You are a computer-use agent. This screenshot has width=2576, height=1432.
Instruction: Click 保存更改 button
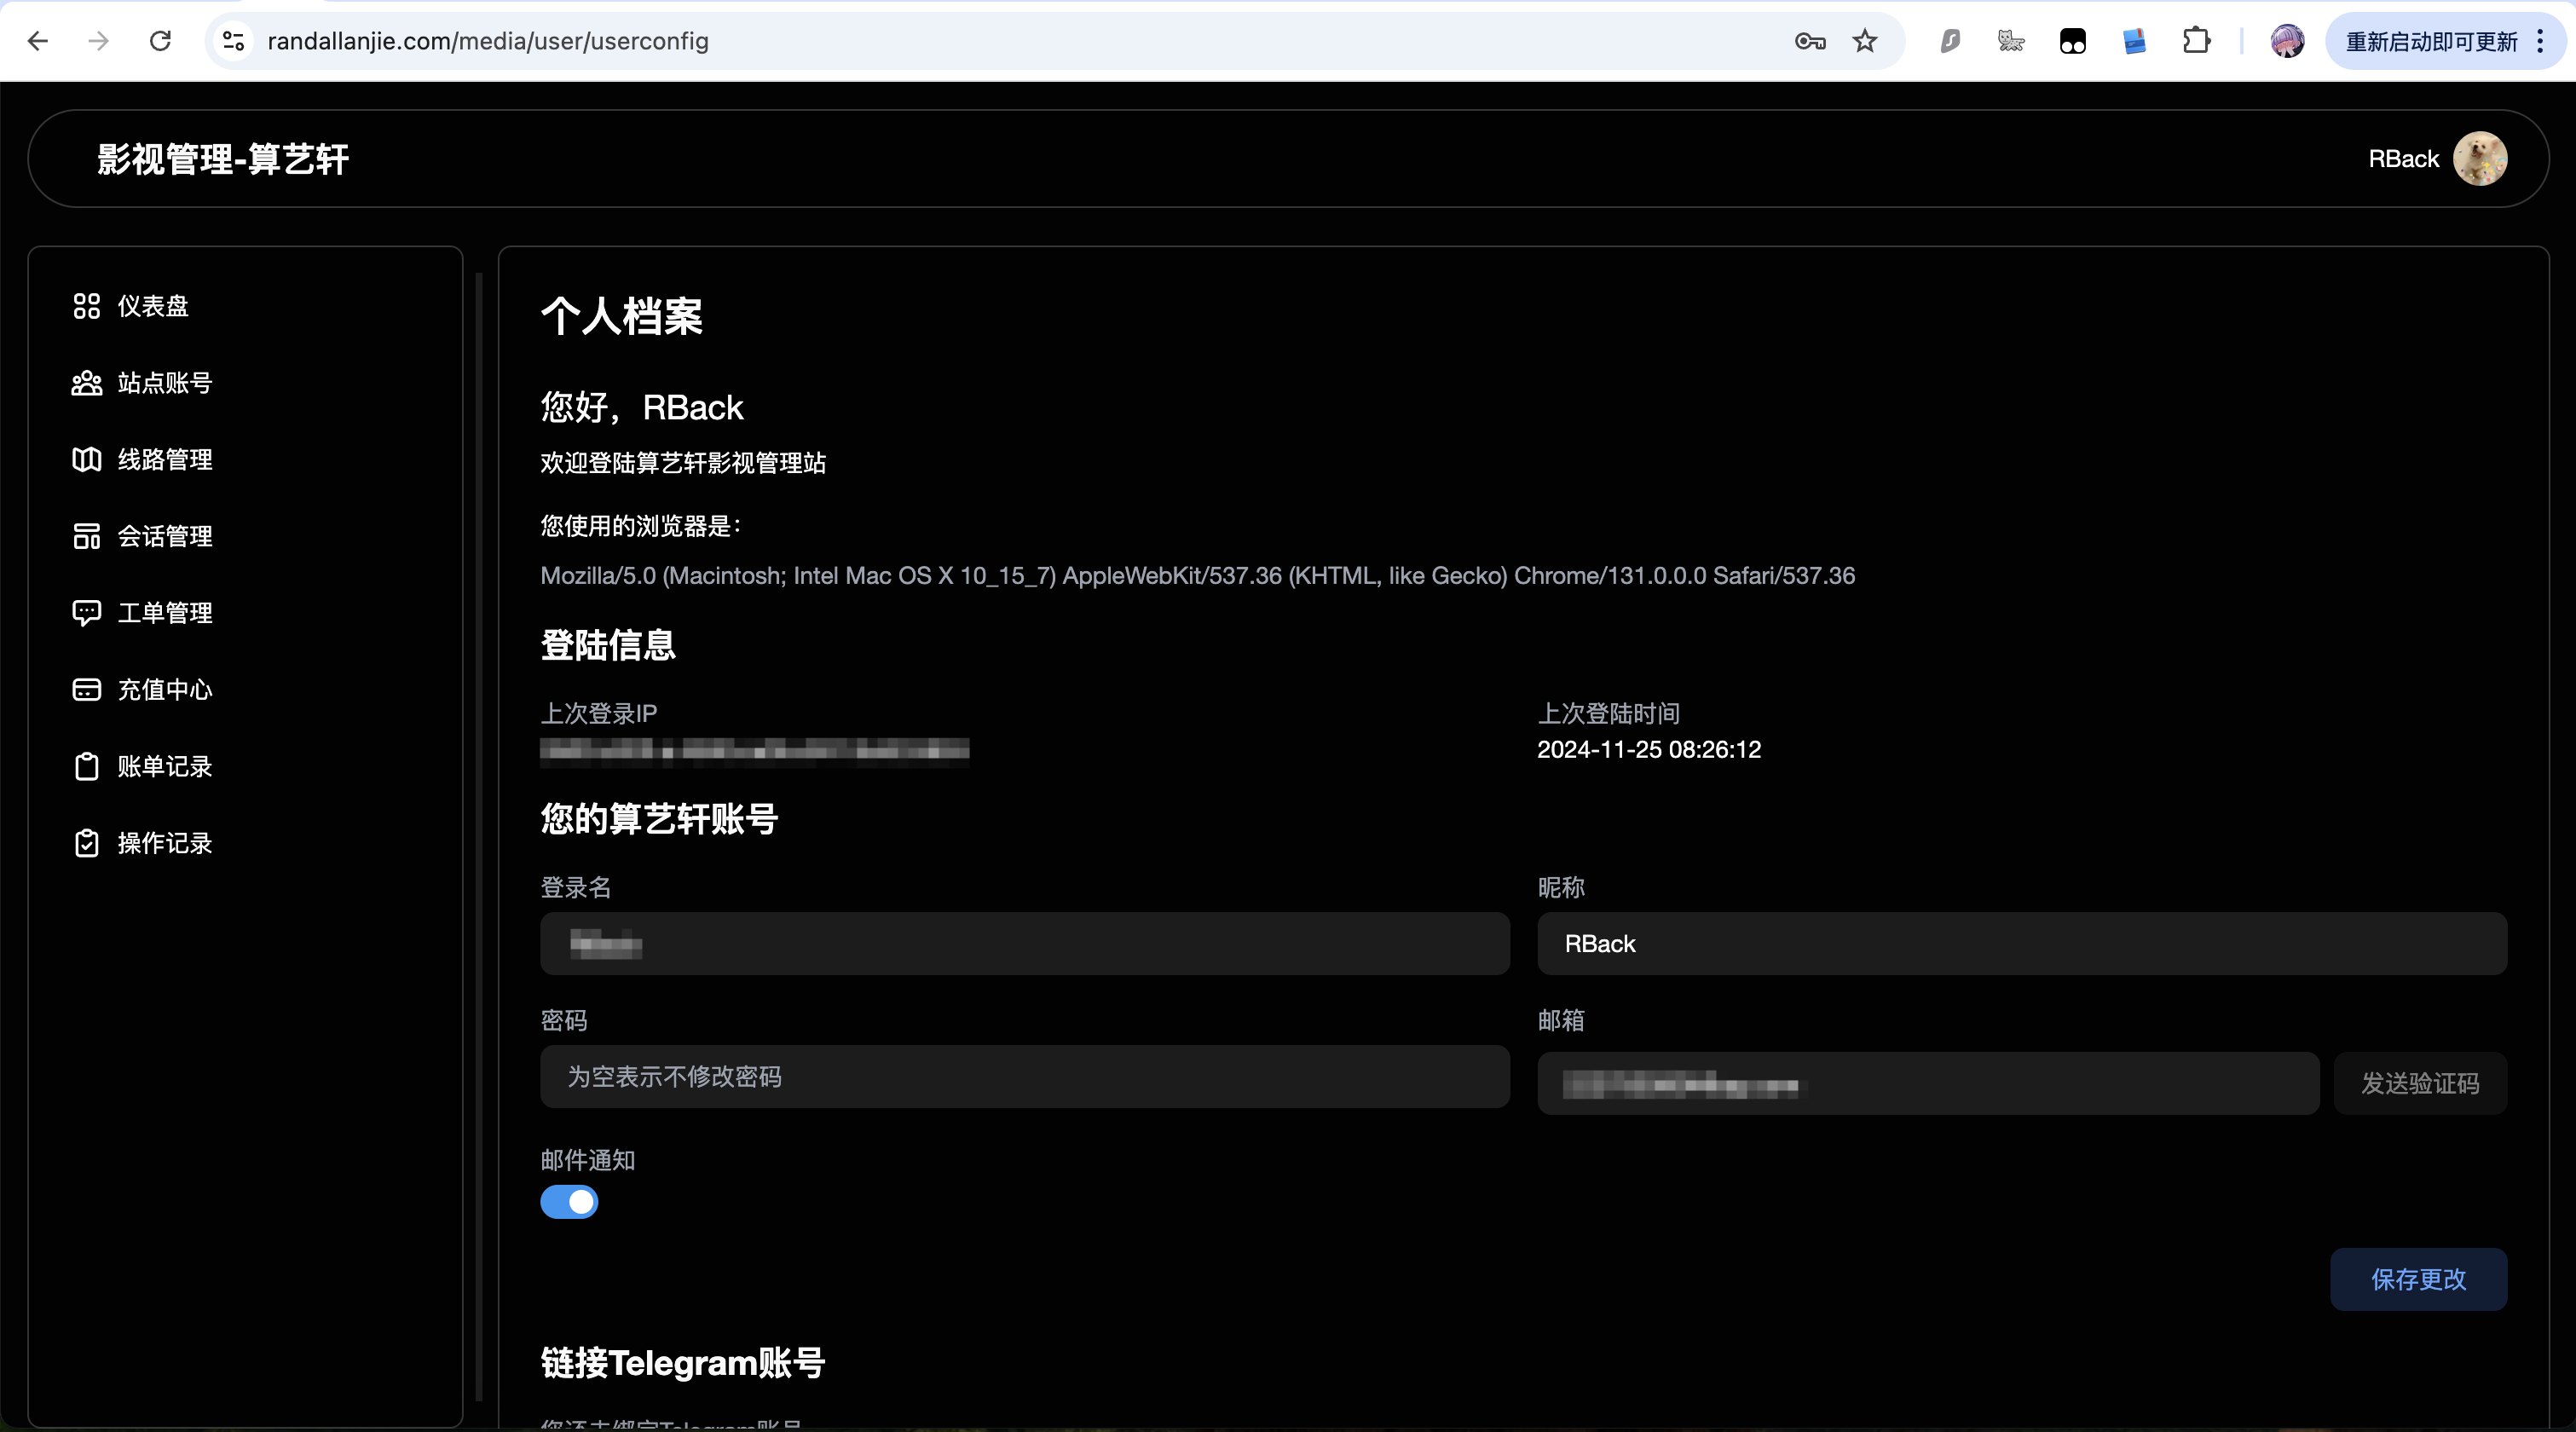[2418, 1279]
